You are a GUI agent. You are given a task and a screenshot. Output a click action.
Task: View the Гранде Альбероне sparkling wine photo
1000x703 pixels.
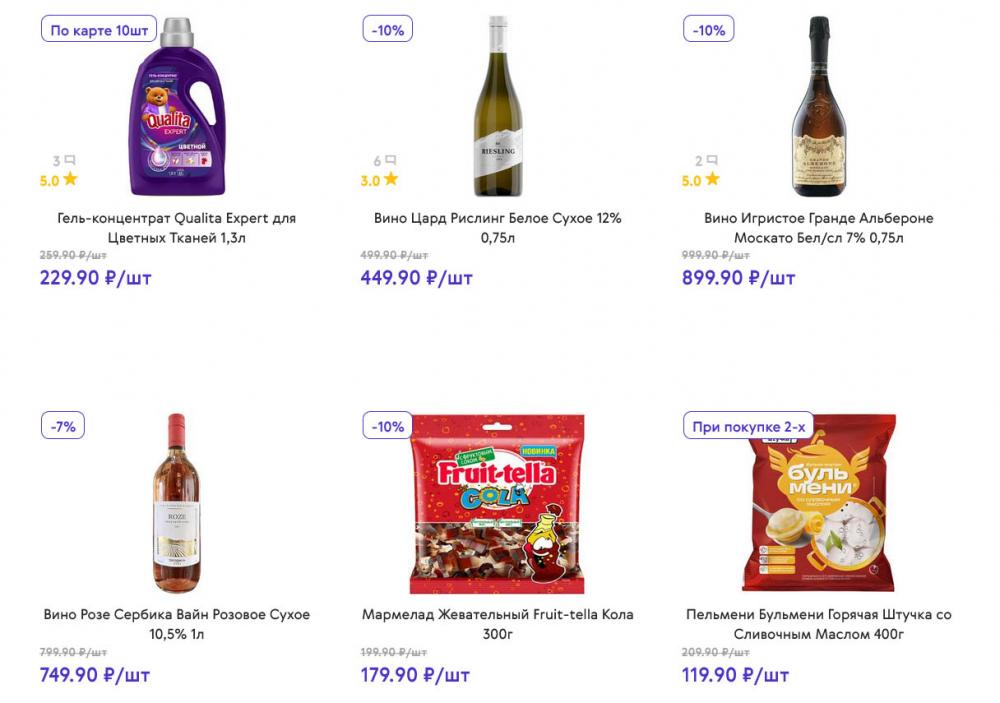pyautogui.click(x=819, y=107)
